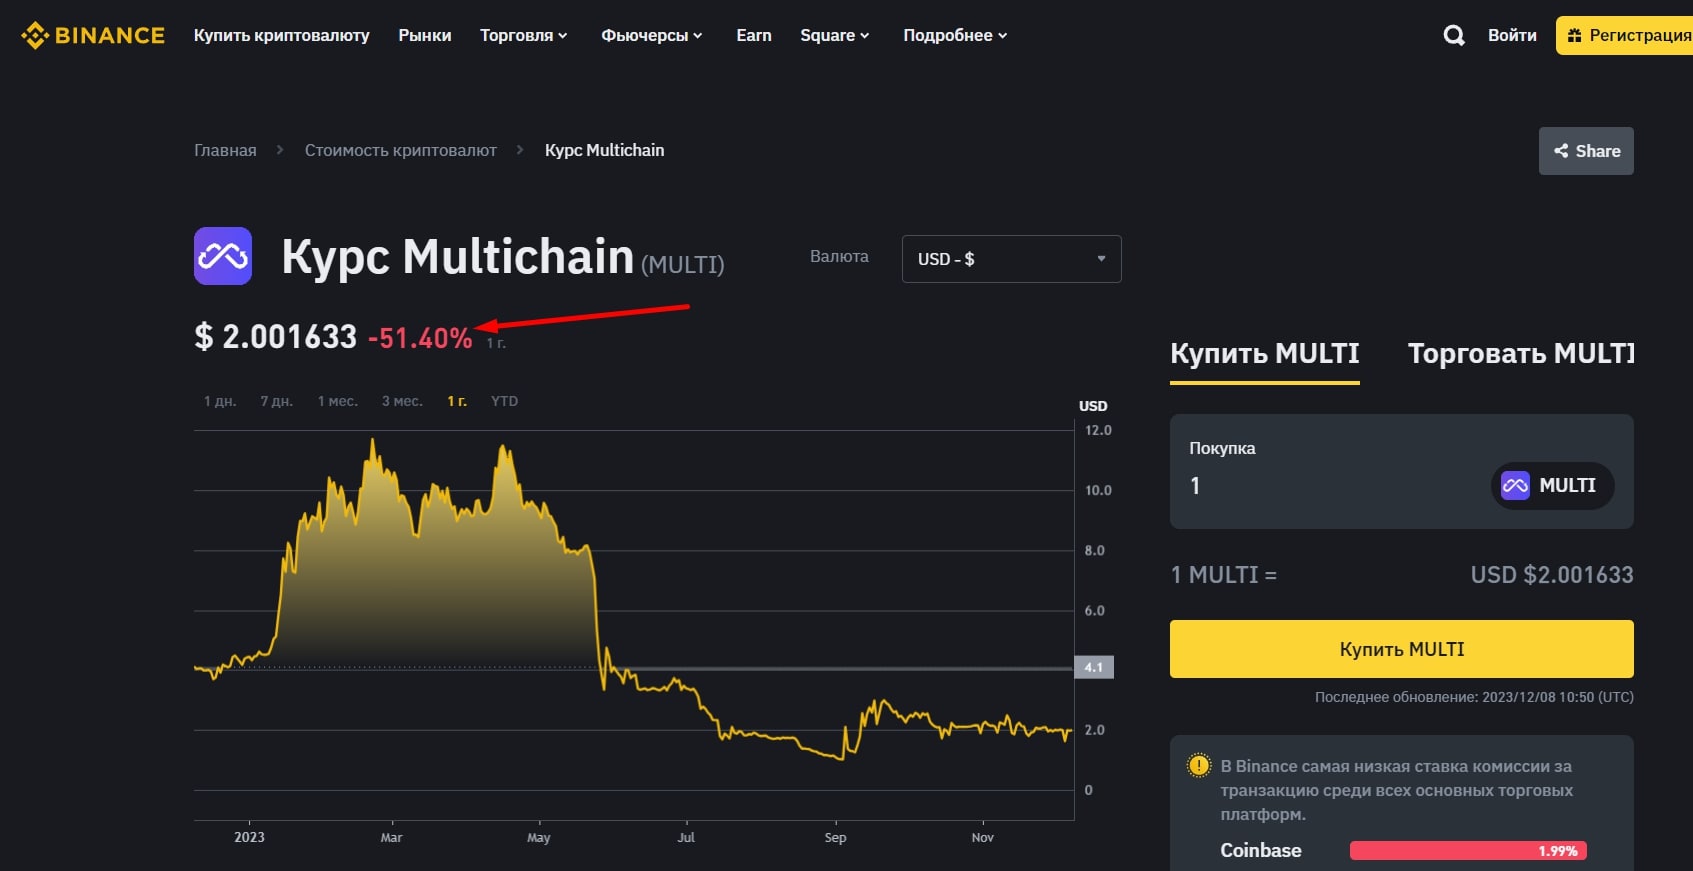Click the Главная breadcrumb link
The height and width of the screenshot is (871, 1693).
pyautogui.click(x=225, y=150)
